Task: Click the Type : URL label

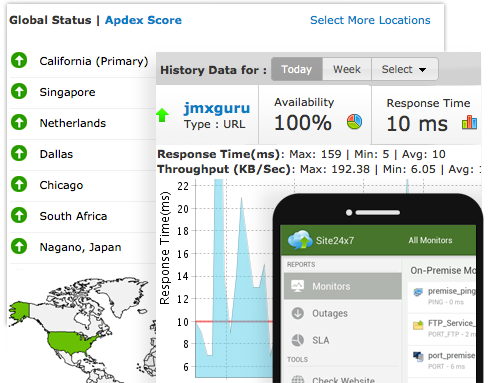Action: 214,124
